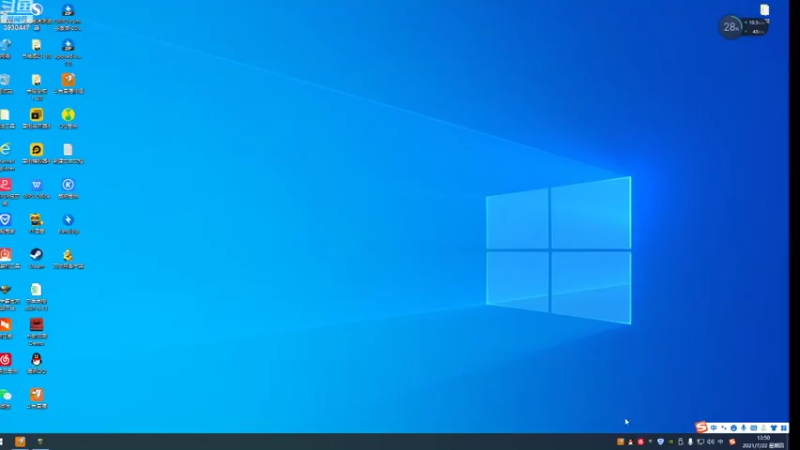Image resolution: width=800 pixels, height=450 pixels.
Task: Open the green document file icon
Action: (x=36, y=289)
